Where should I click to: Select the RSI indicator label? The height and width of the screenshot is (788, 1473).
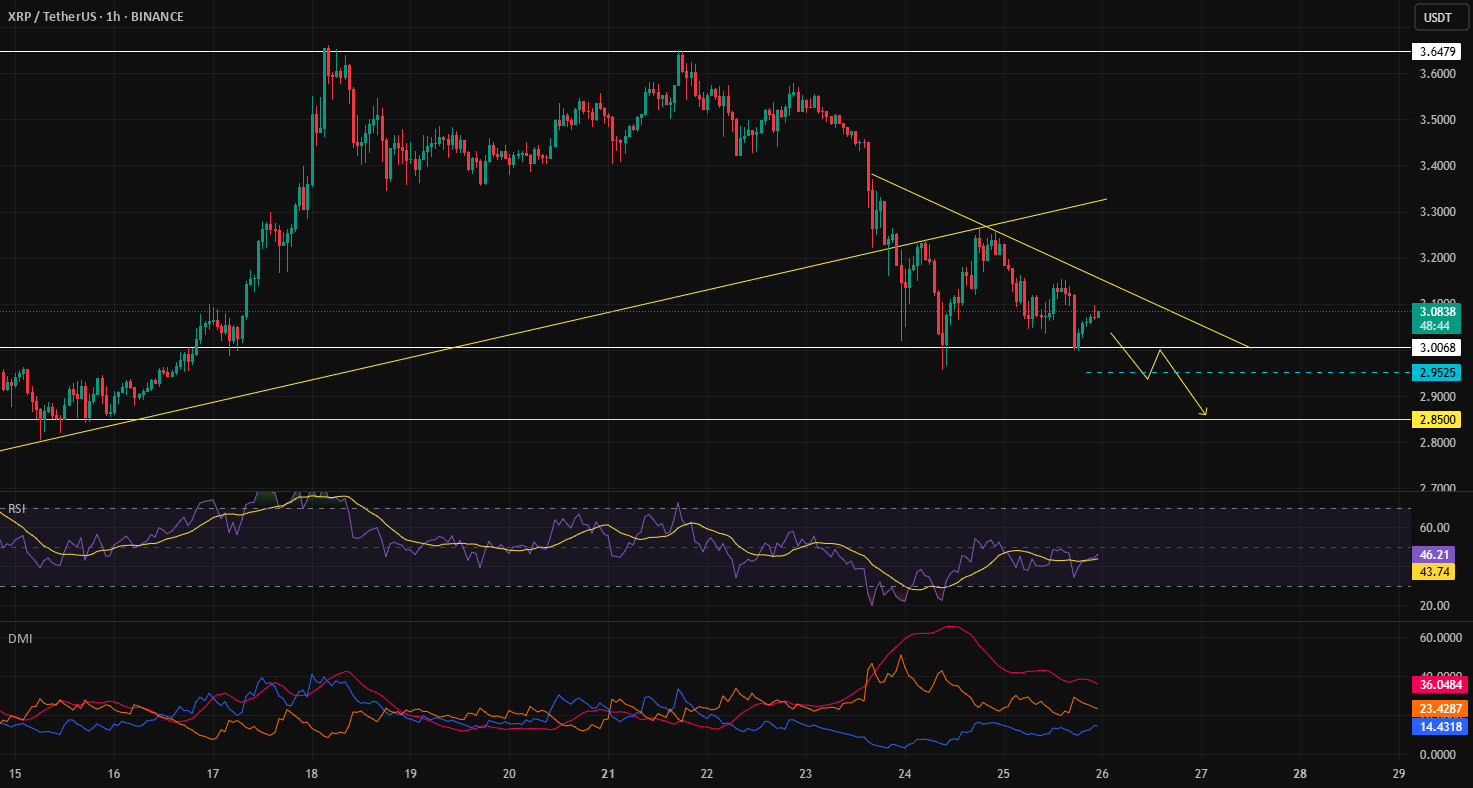(x=16, y=509)
